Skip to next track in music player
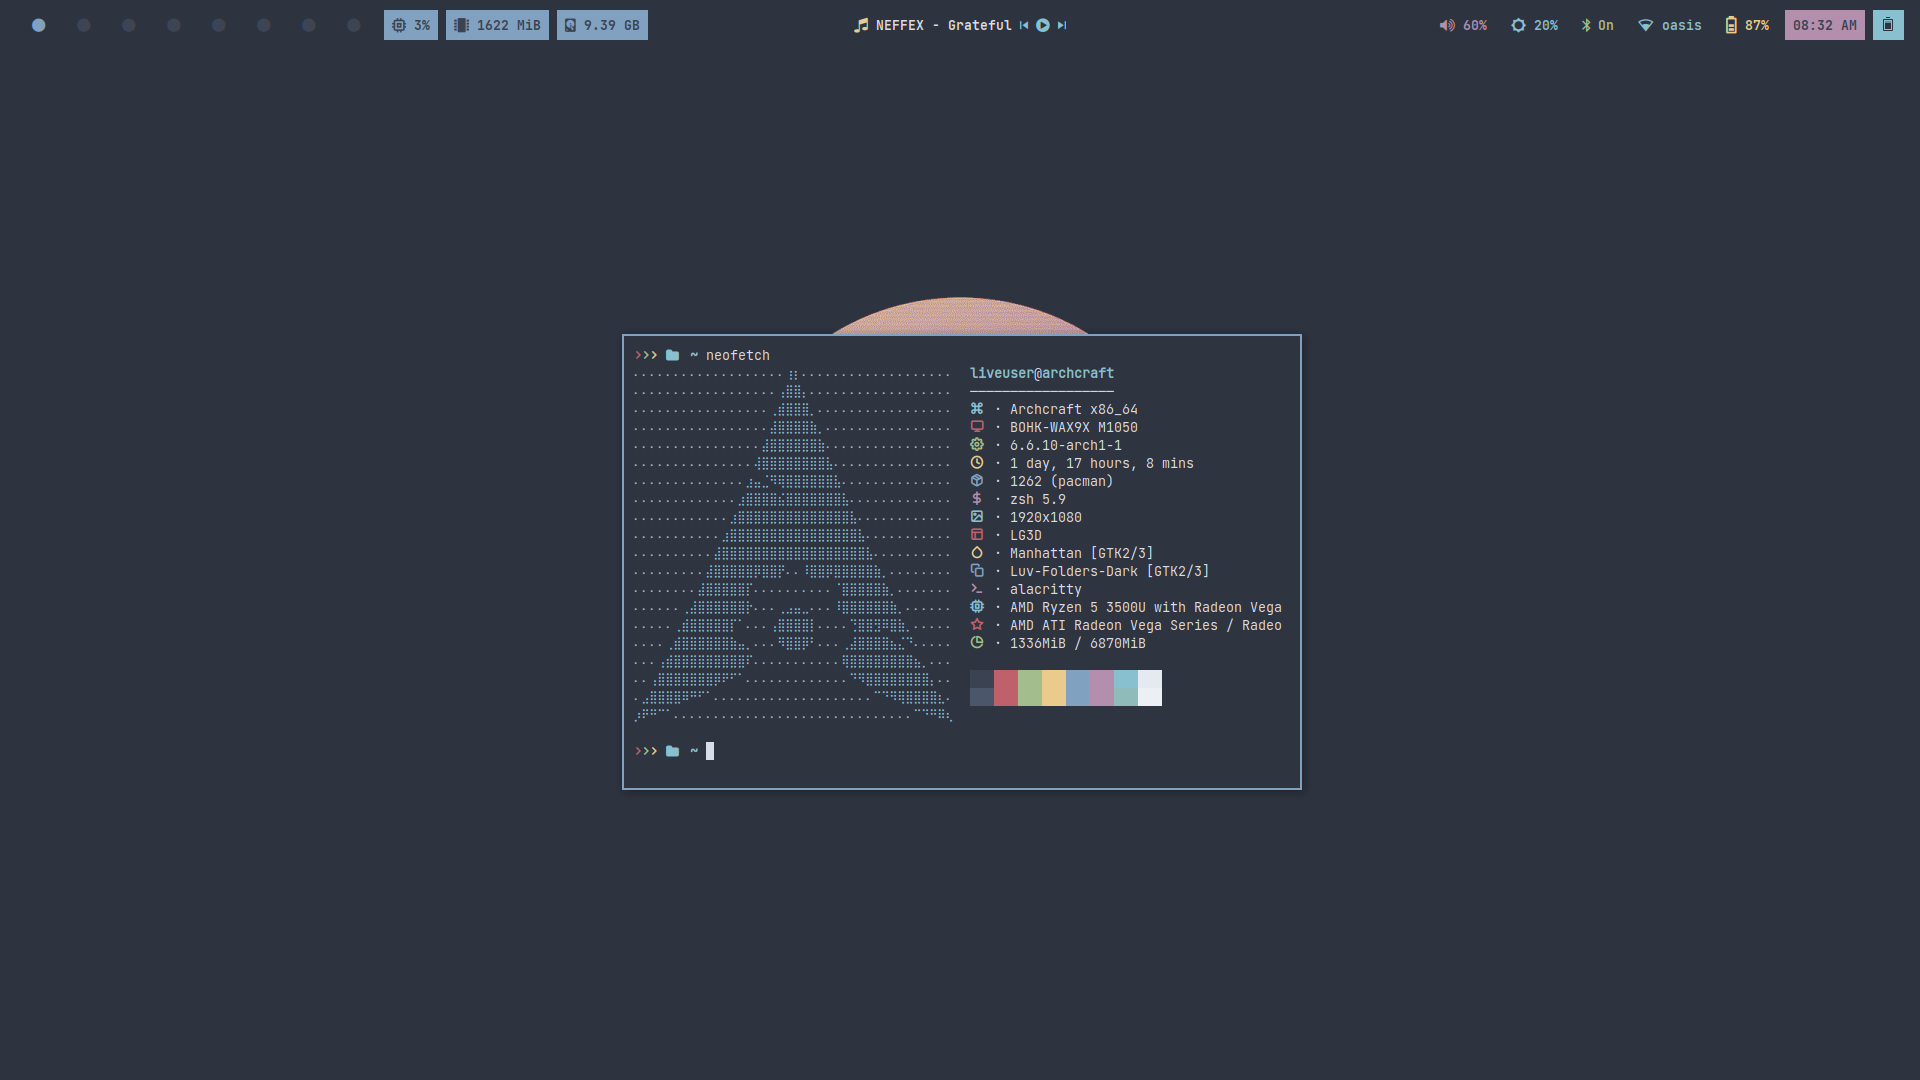 tap(1062, 25)
